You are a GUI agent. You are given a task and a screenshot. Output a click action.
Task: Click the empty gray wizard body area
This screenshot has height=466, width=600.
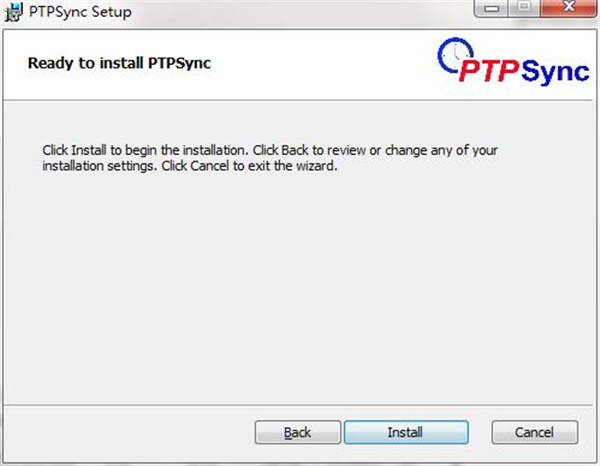[x=298, y=287]
